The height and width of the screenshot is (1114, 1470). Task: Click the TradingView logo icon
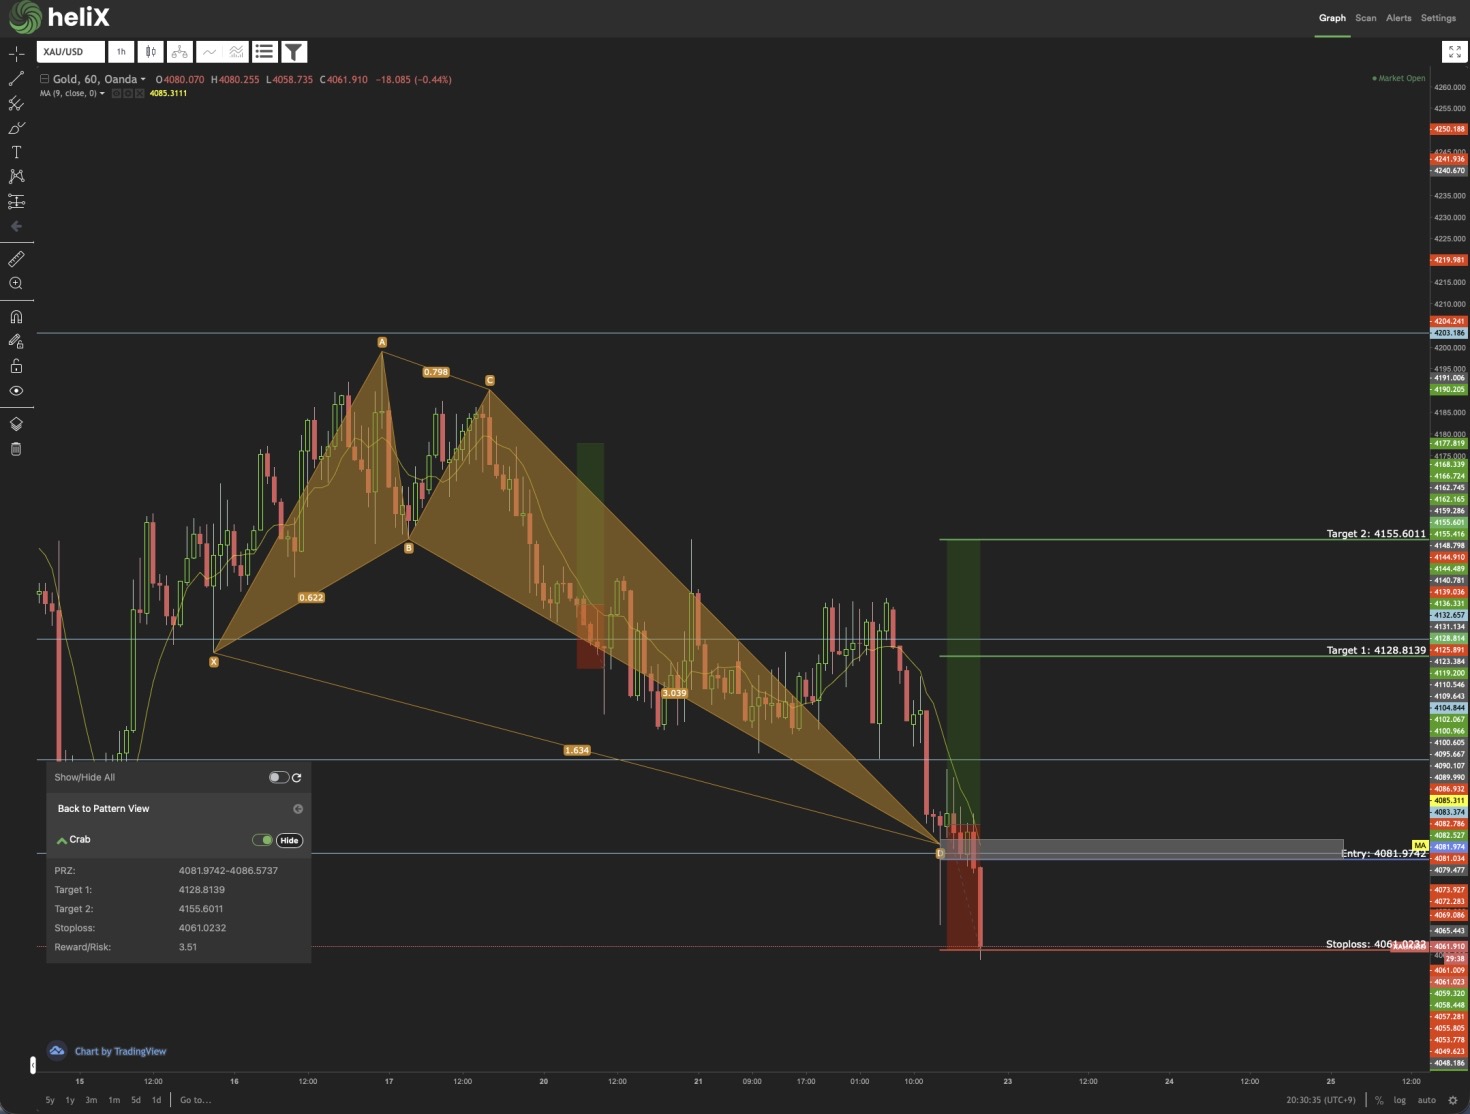(x=57, y=1050)
